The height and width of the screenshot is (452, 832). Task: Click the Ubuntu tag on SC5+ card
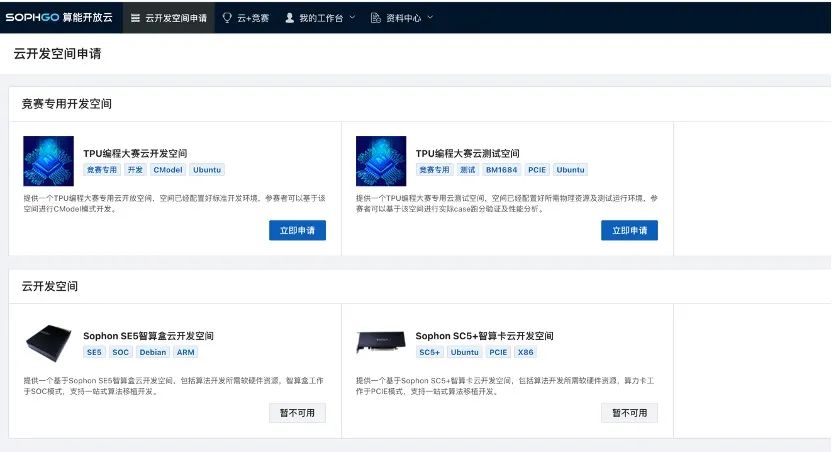(464, 352)
